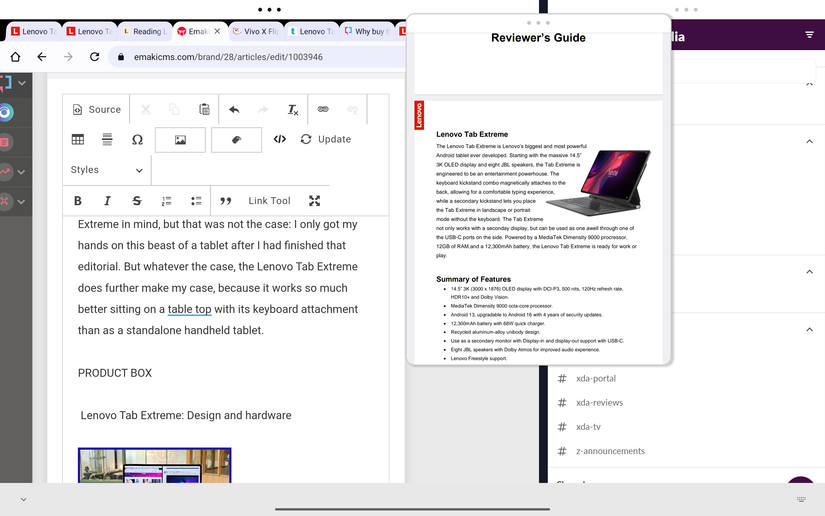
Task: Insert a numbered list
Action: 167,201
